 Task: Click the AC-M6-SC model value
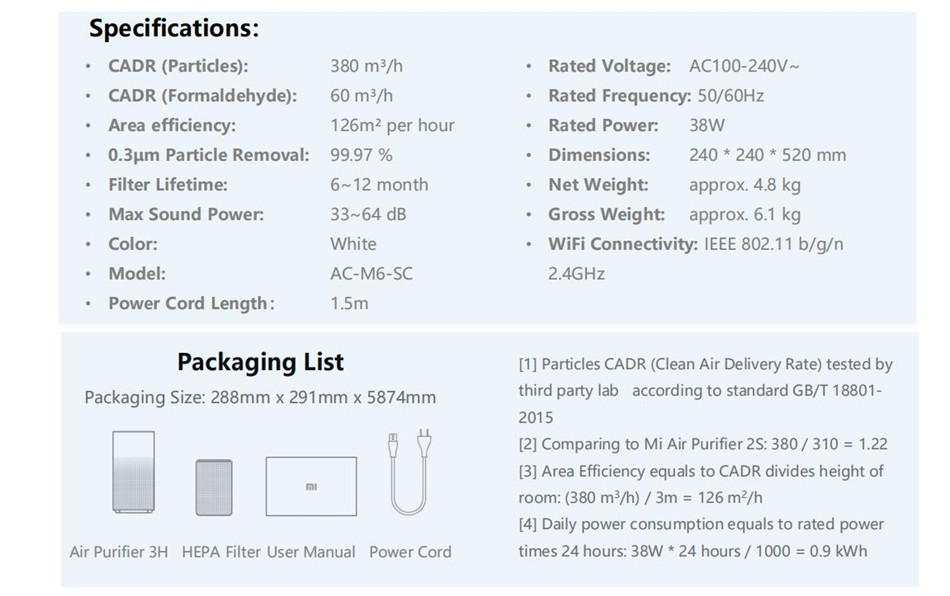[371, 274]
